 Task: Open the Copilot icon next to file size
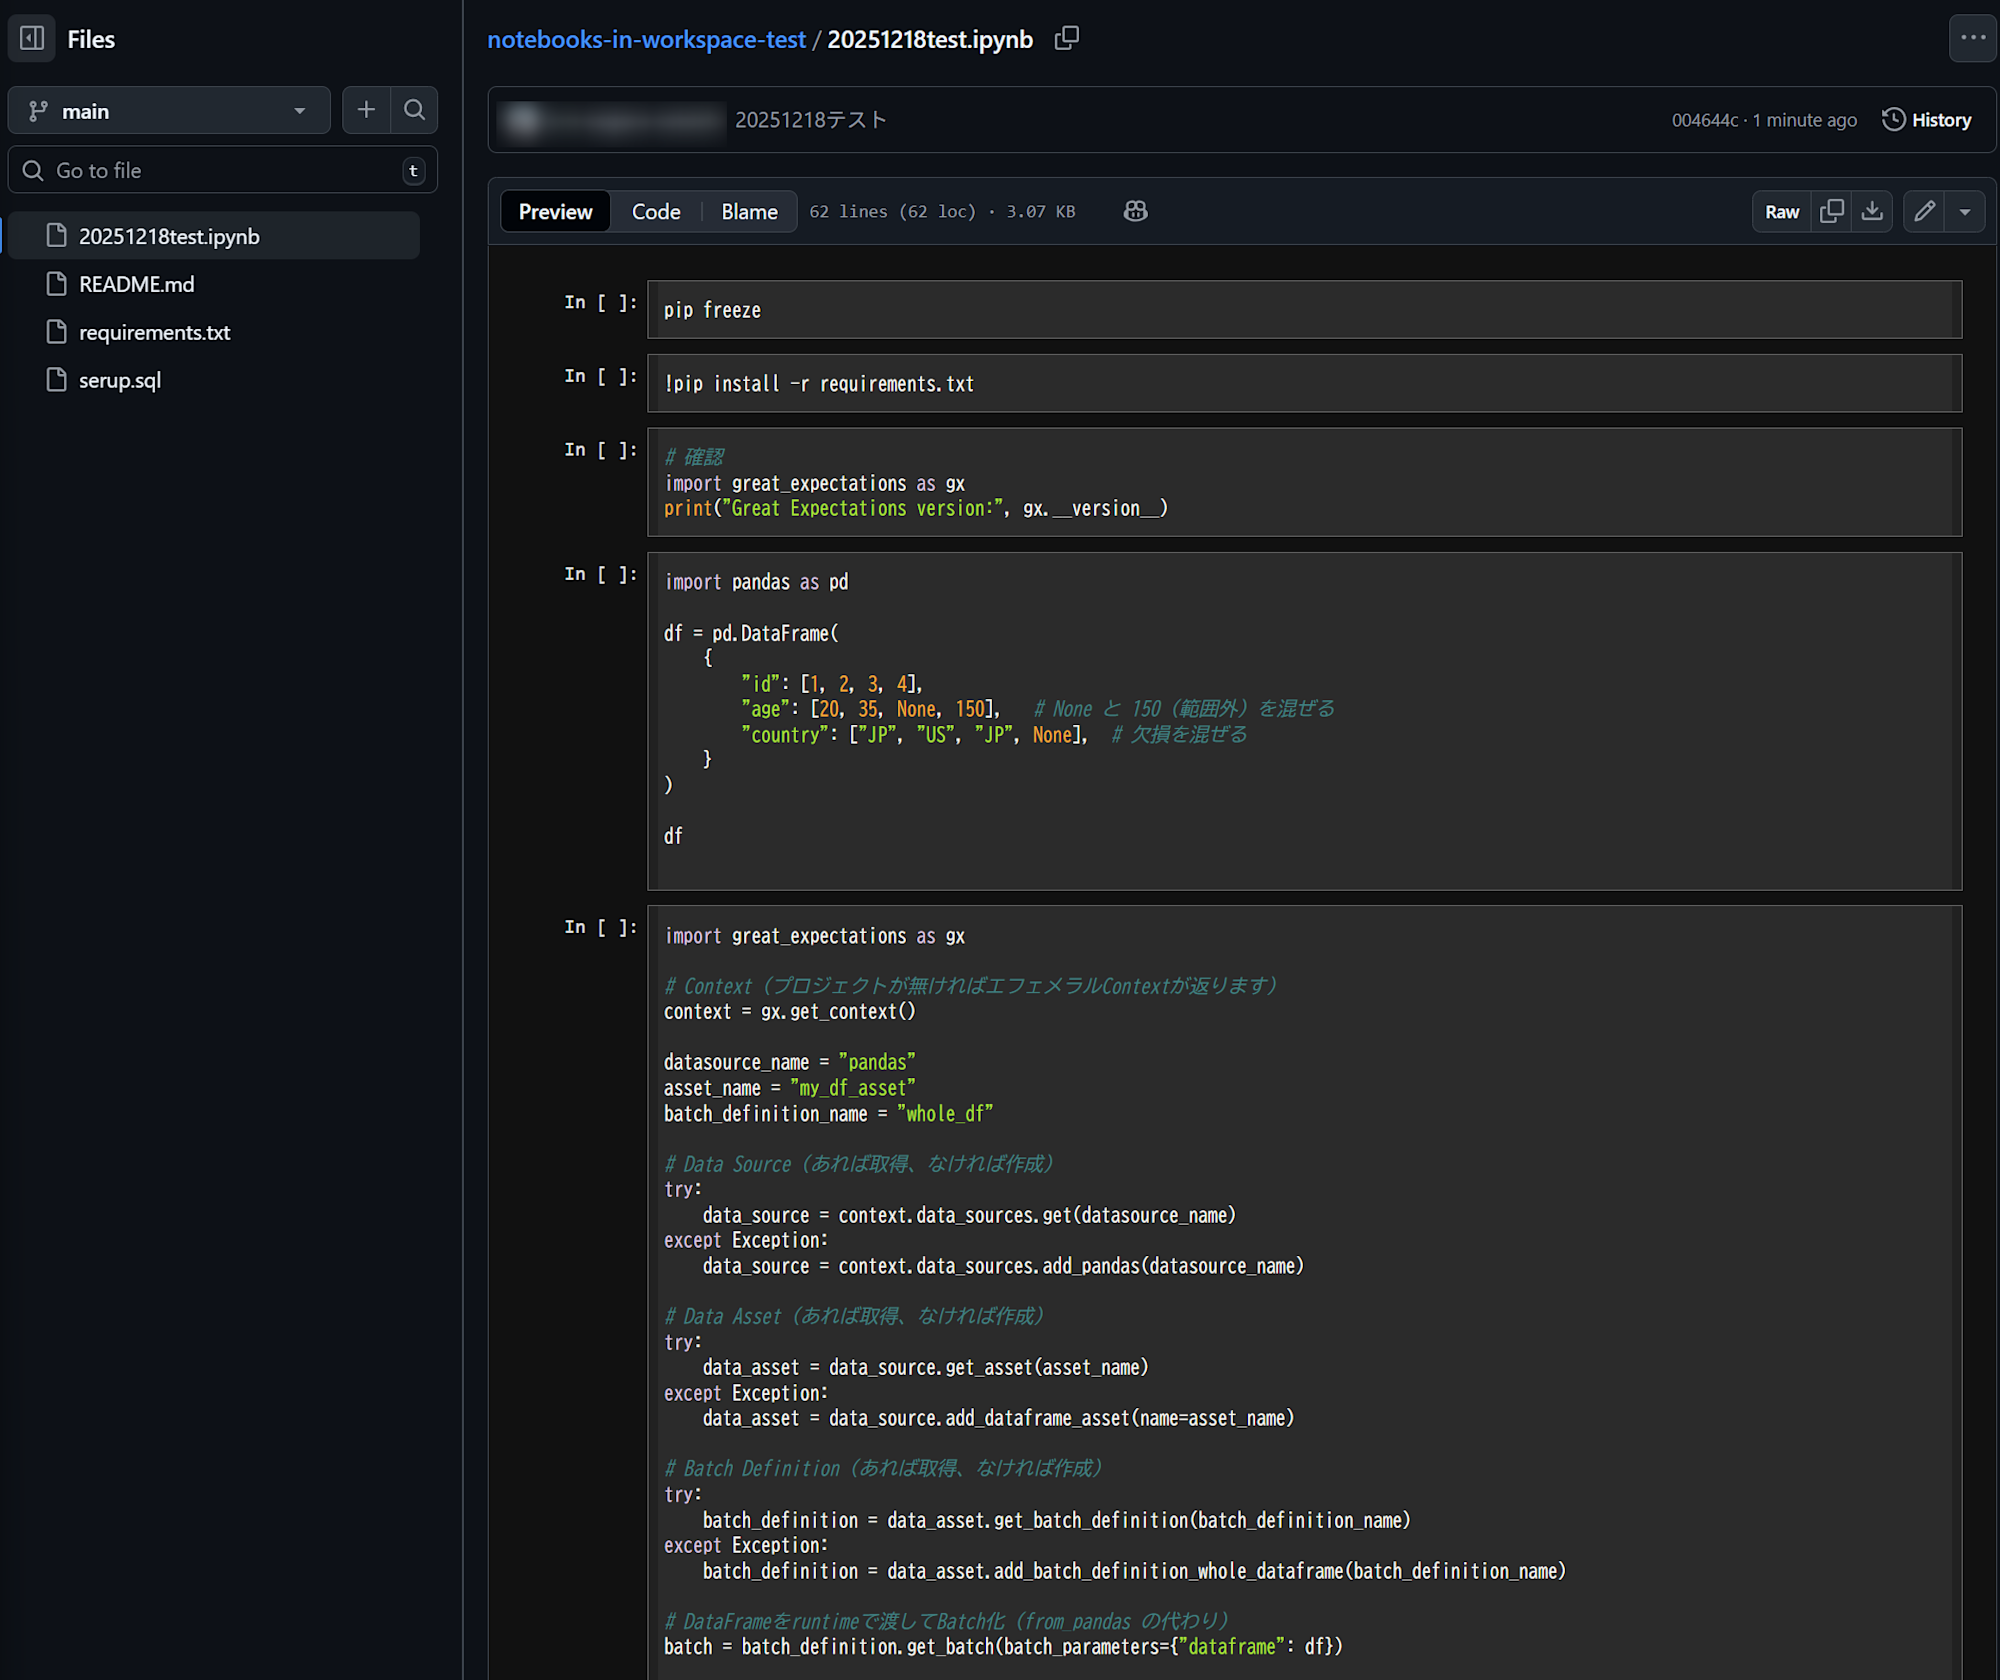[x=1135, y=211]
